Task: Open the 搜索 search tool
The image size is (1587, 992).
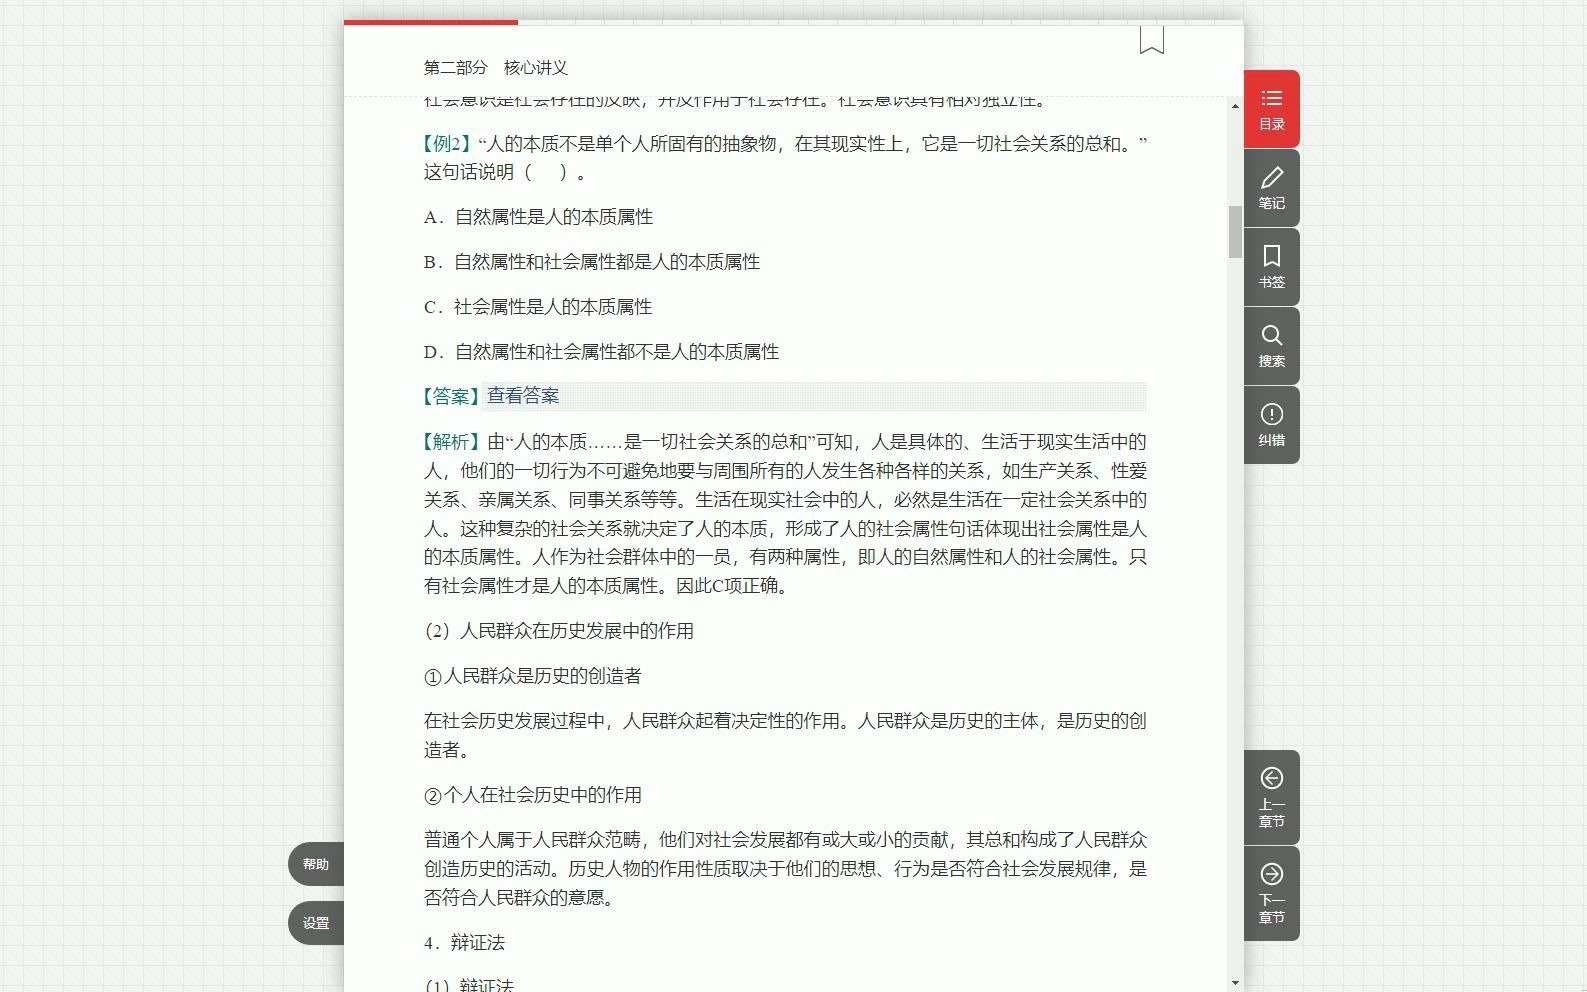Action: tap(1271, 346)
